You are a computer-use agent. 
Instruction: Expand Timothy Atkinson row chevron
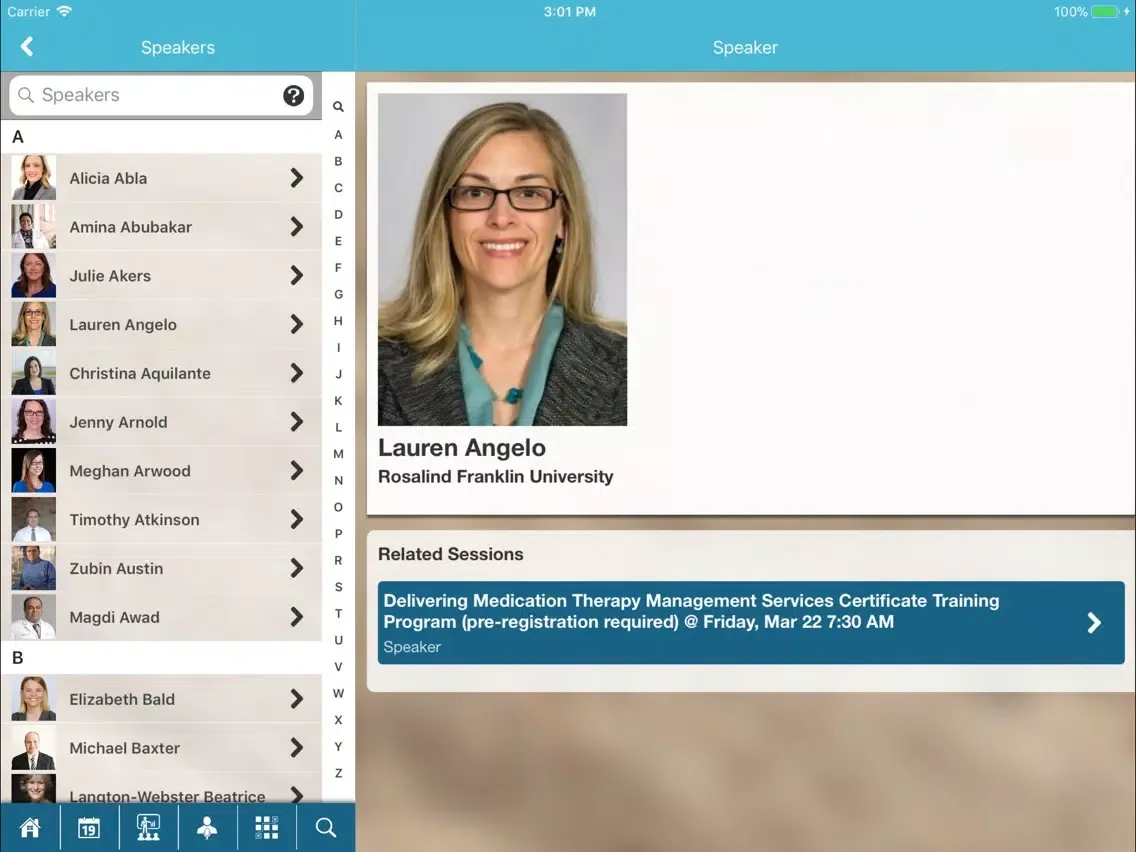296,519
